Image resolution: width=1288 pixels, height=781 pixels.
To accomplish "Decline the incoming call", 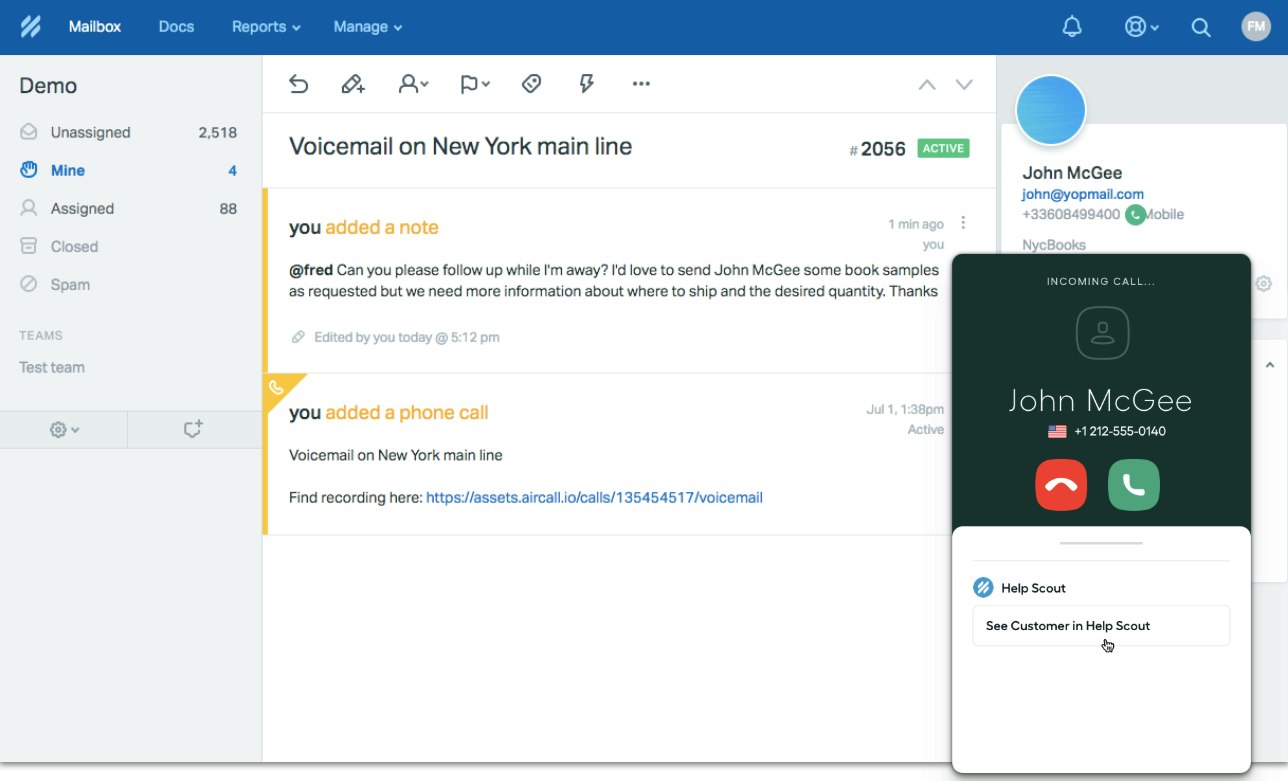I will (x=1061, y=485).
